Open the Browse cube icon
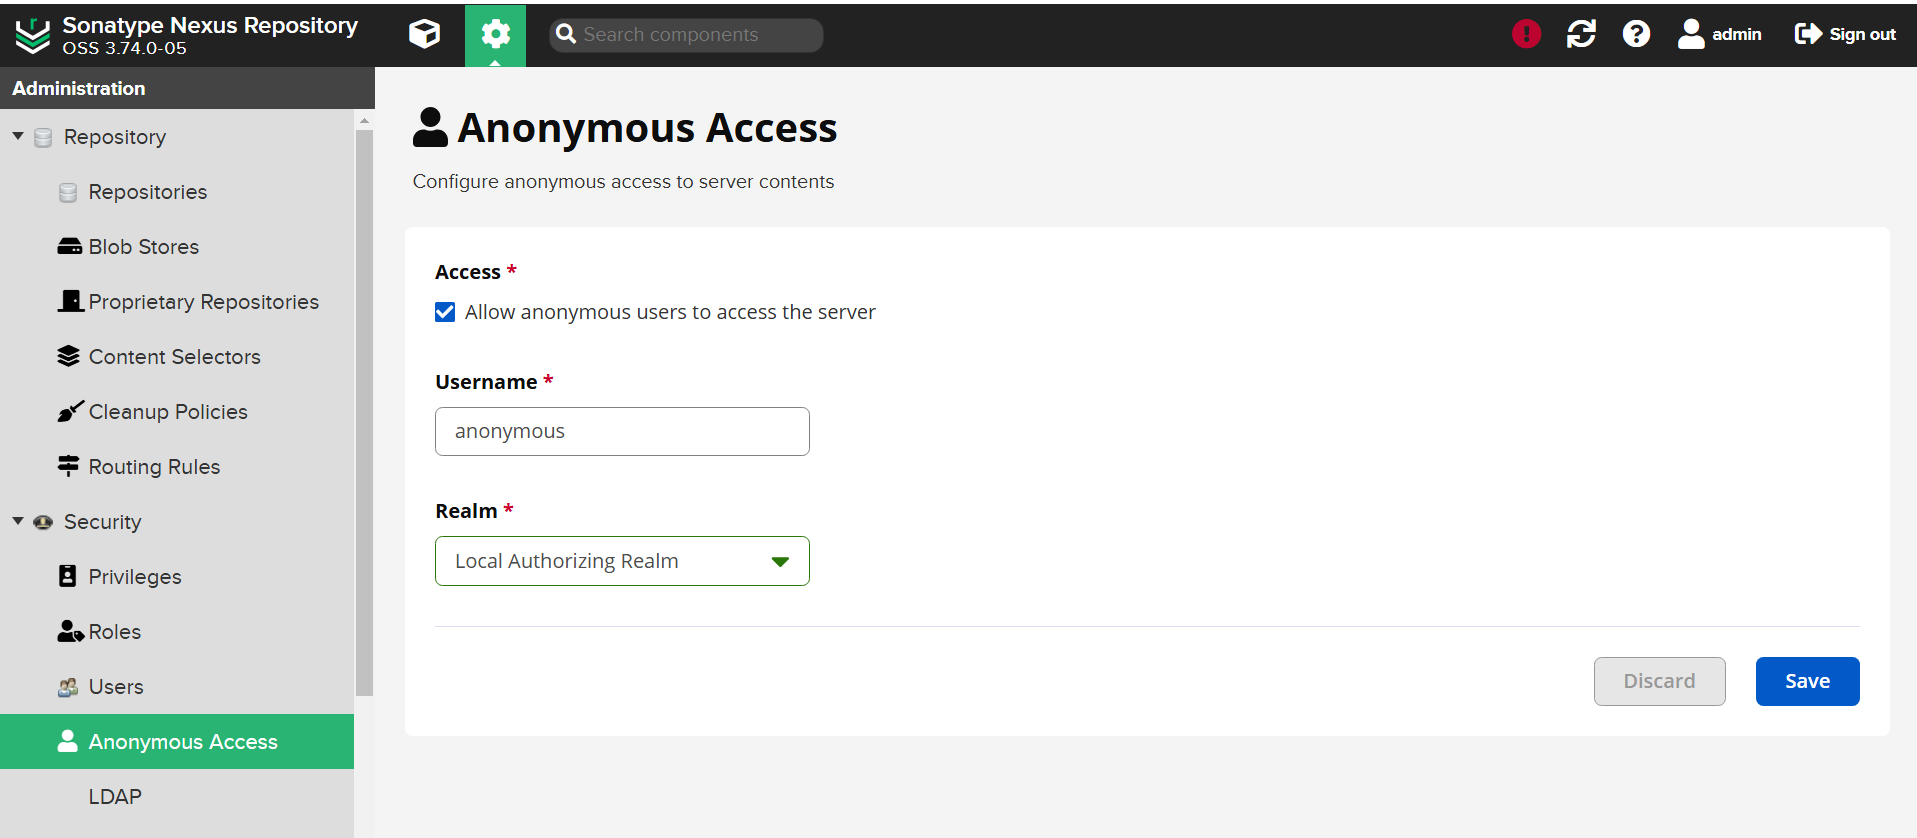Viewport: 1917px width, 838px height. [x=424, y=34]
